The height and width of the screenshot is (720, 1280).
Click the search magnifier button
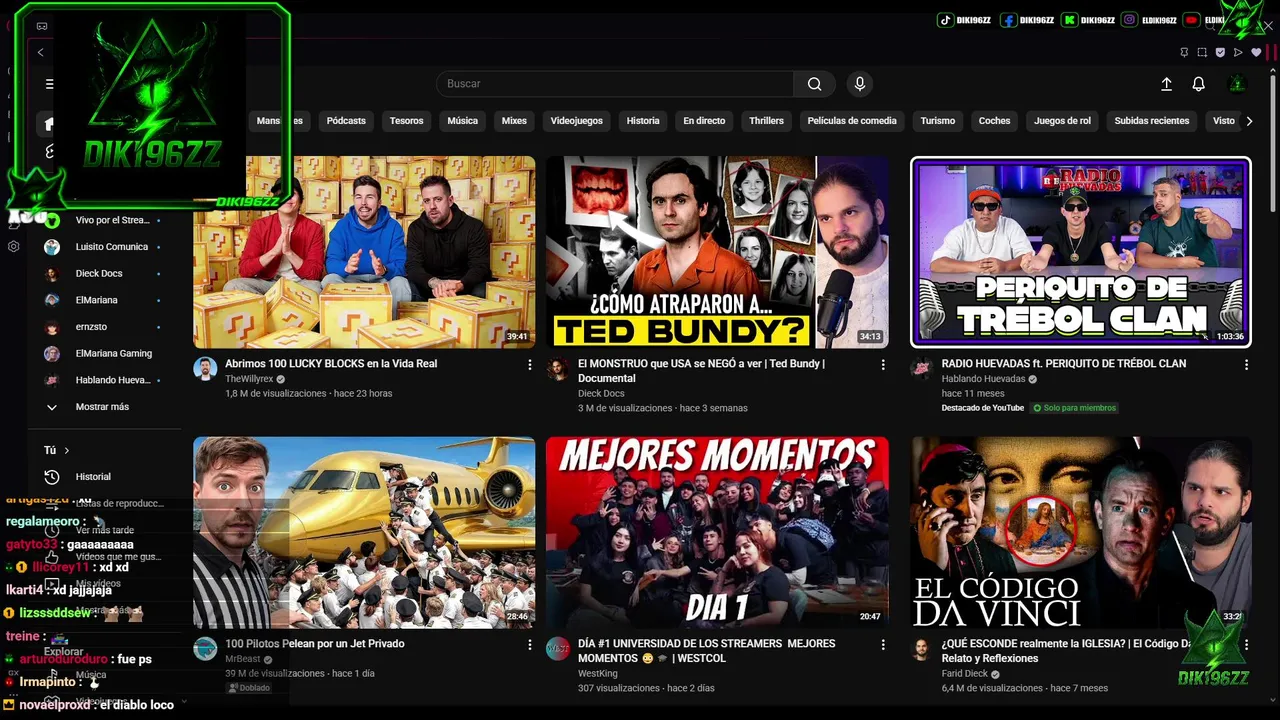click(815, 84)
